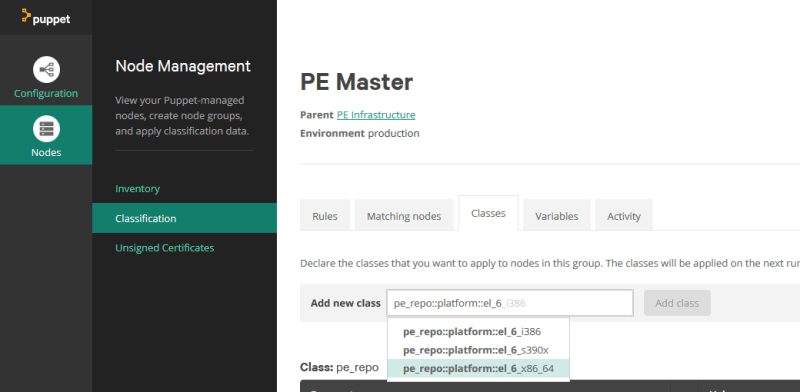Click the Class: pe_repo label

click(339, 368)
